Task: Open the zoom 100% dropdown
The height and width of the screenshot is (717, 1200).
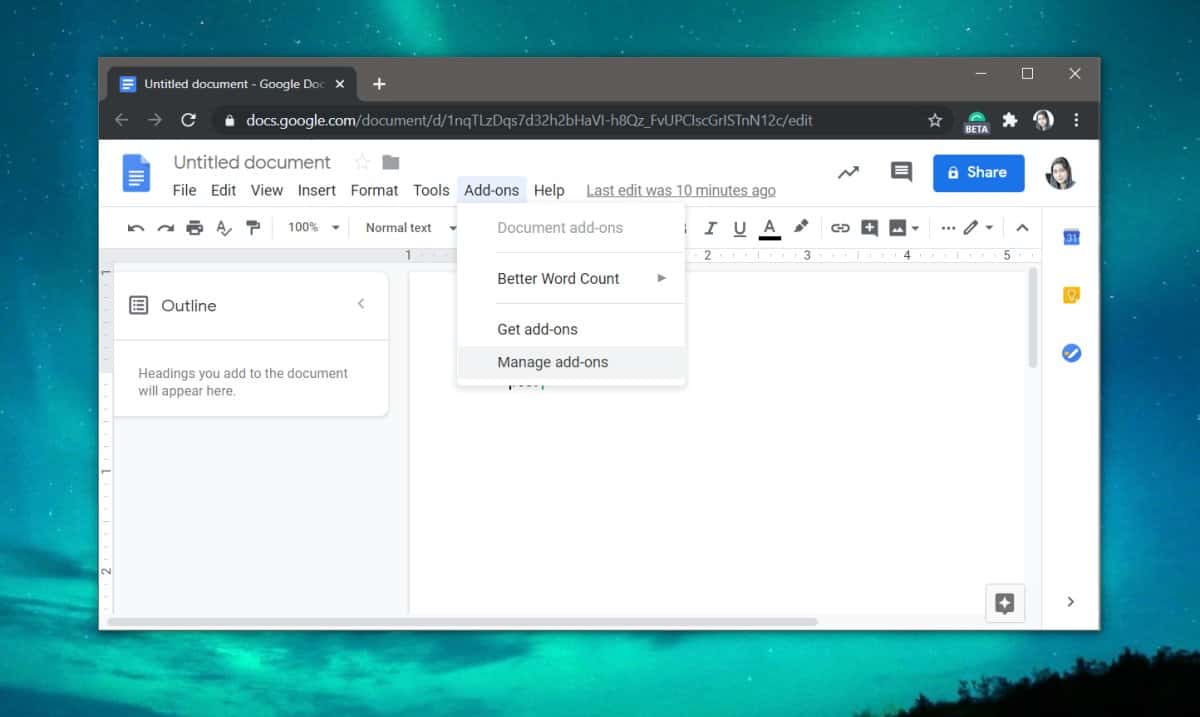Action: click(314, 228)
